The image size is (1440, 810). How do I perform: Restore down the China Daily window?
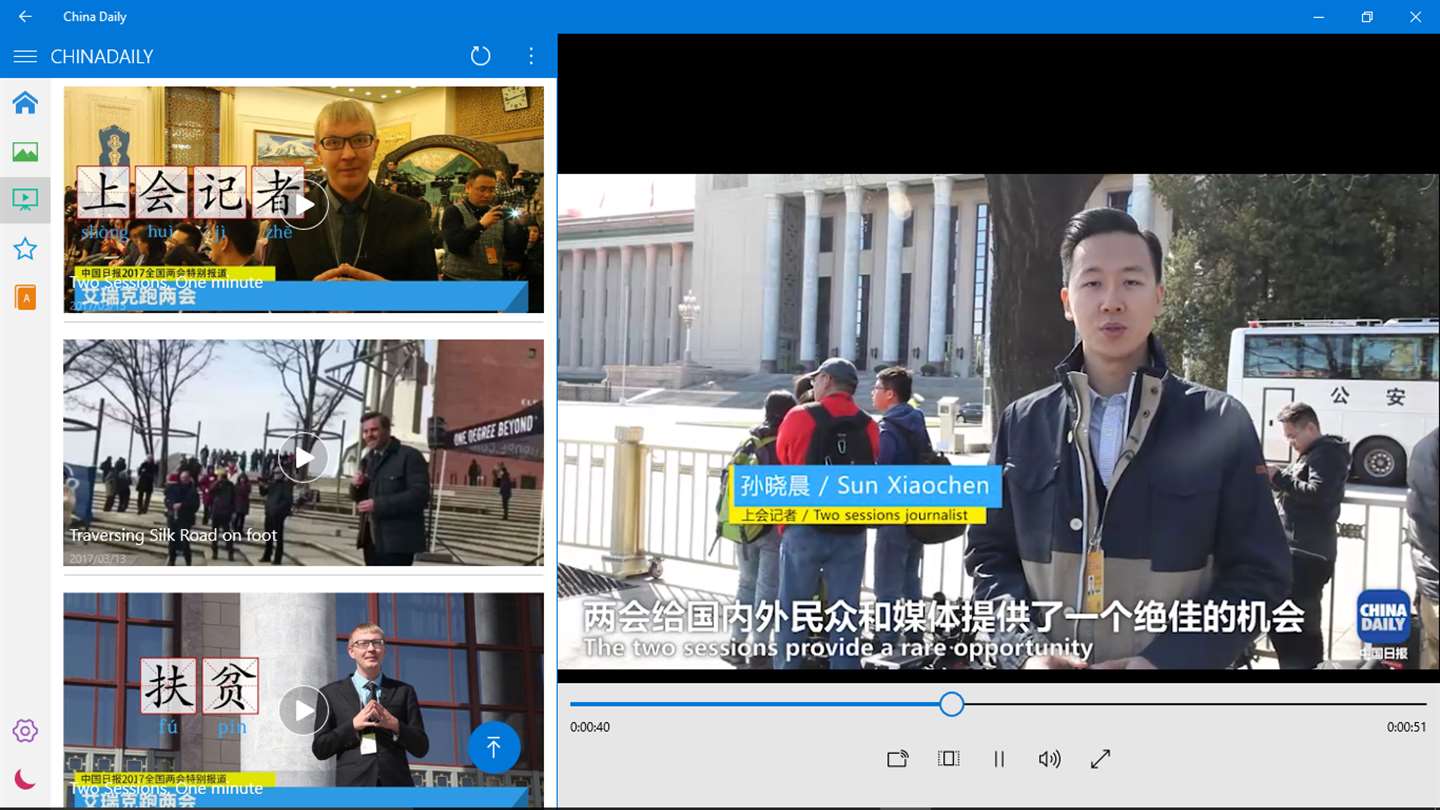1367,17
